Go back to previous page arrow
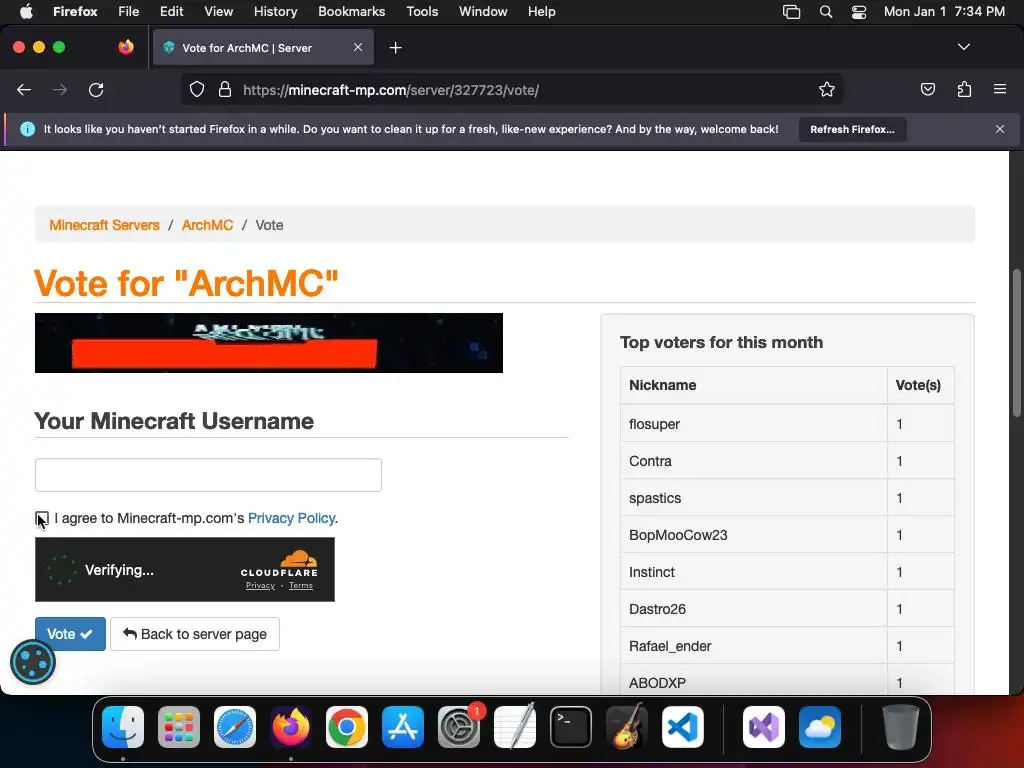The height and width of the screenshot is (768, 1024). click(x=24, y=90)
